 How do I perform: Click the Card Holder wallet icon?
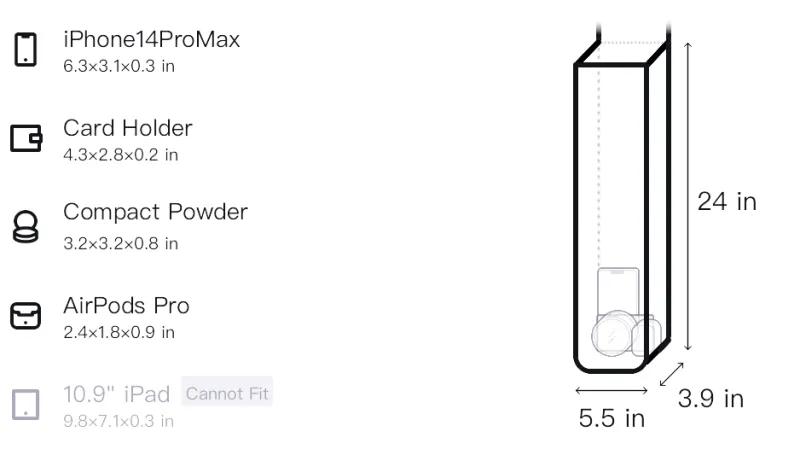click(26, 138)
